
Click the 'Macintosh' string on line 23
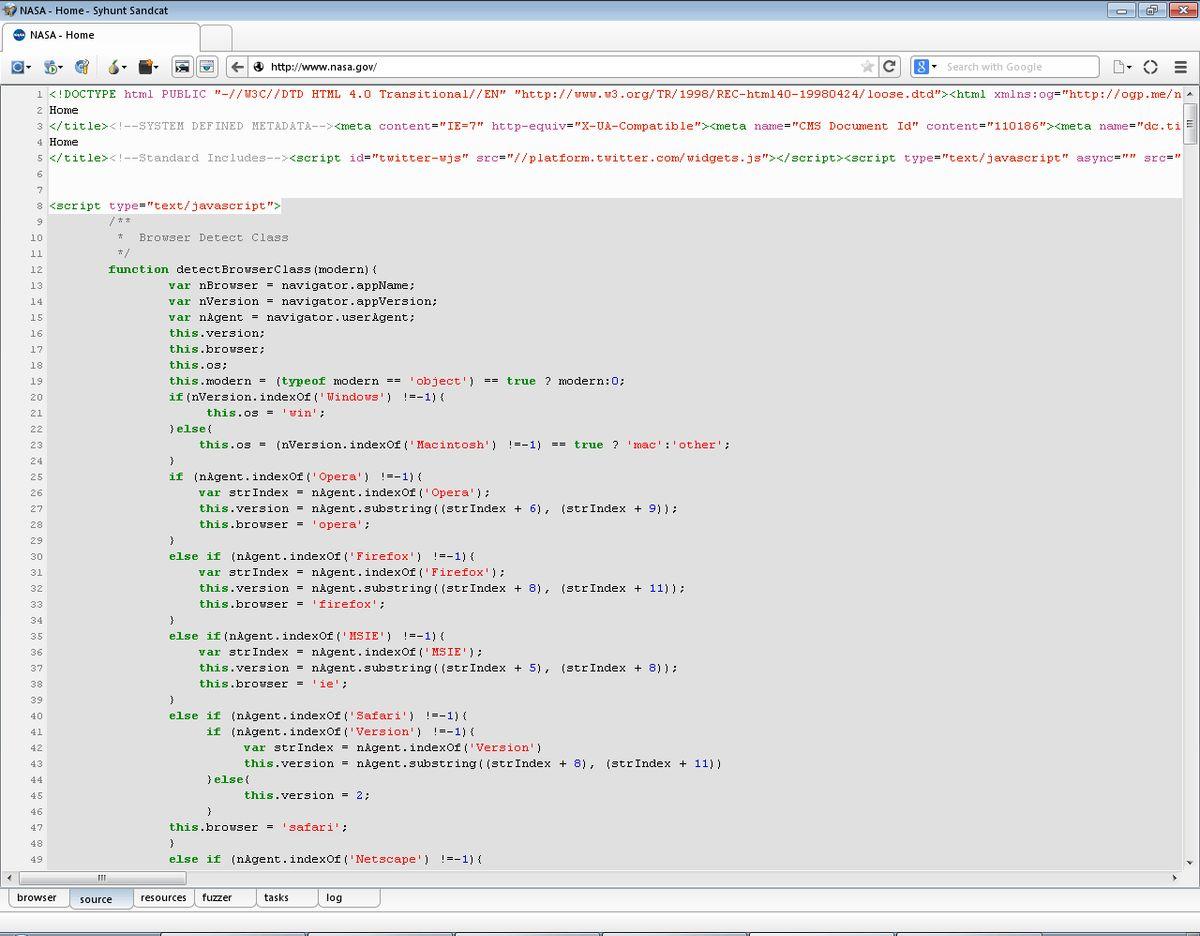tap(453, 445)
